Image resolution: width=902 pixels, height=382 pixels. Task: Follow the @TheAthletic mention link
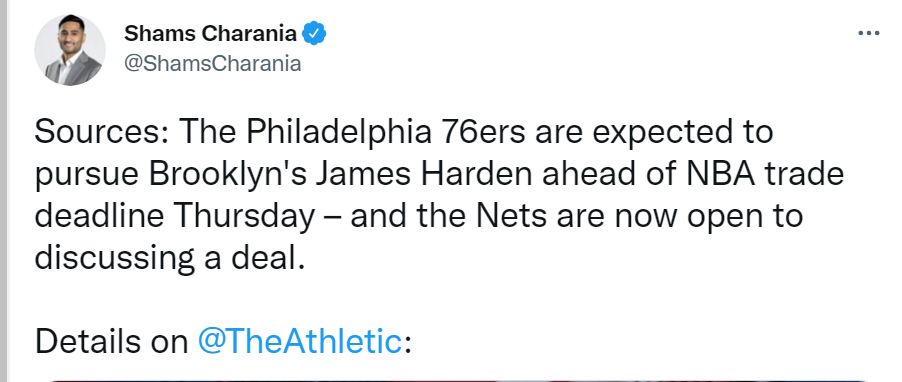[299, 341]
